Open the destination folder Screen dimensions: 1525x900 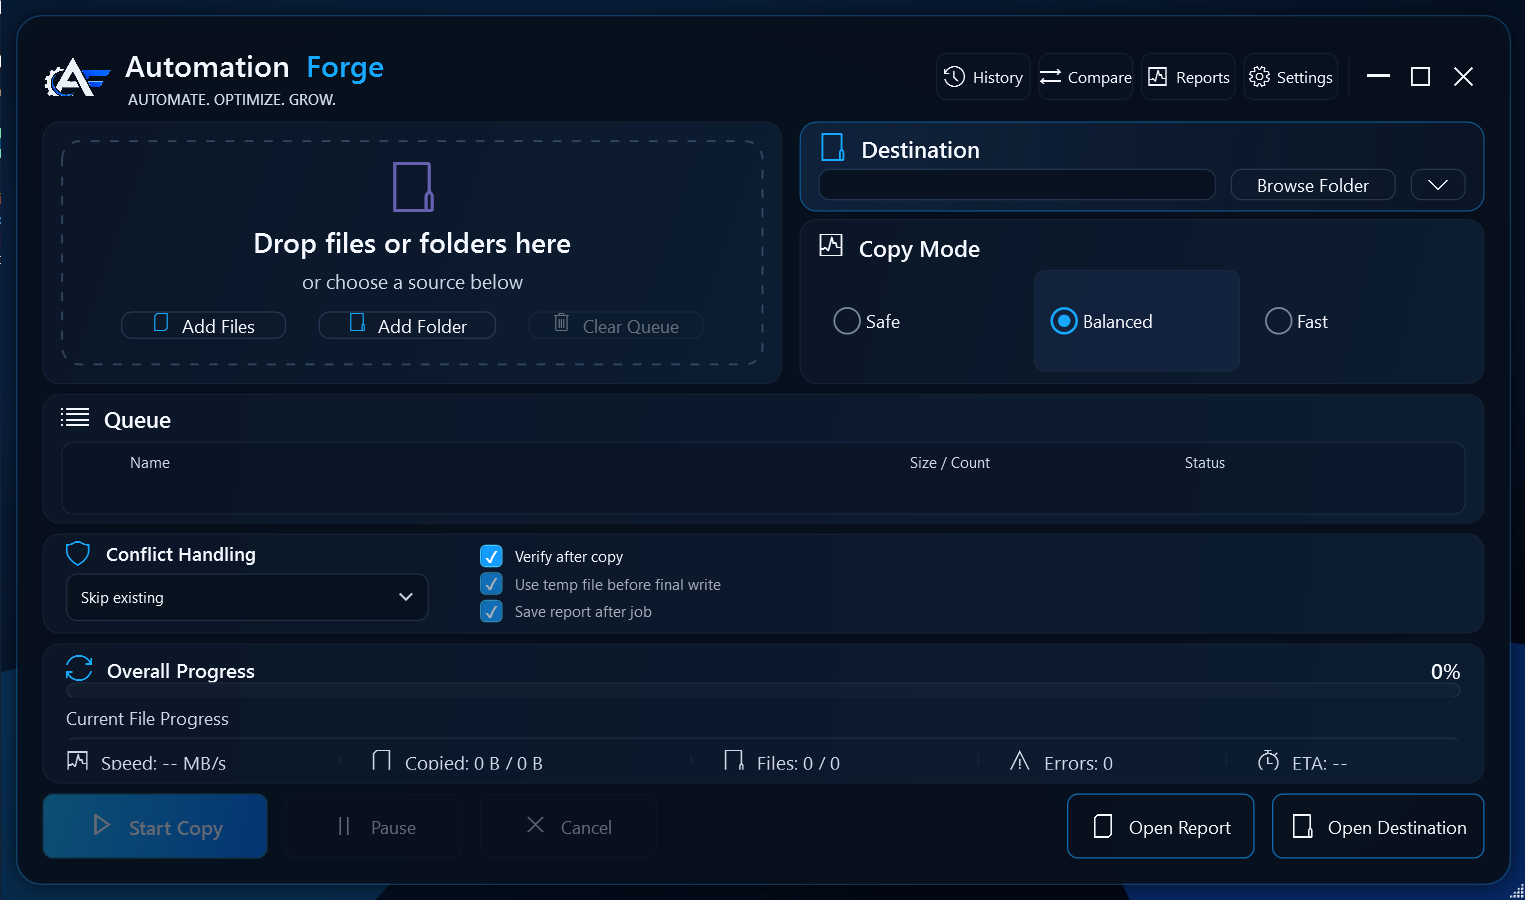tap(1378, 826)
